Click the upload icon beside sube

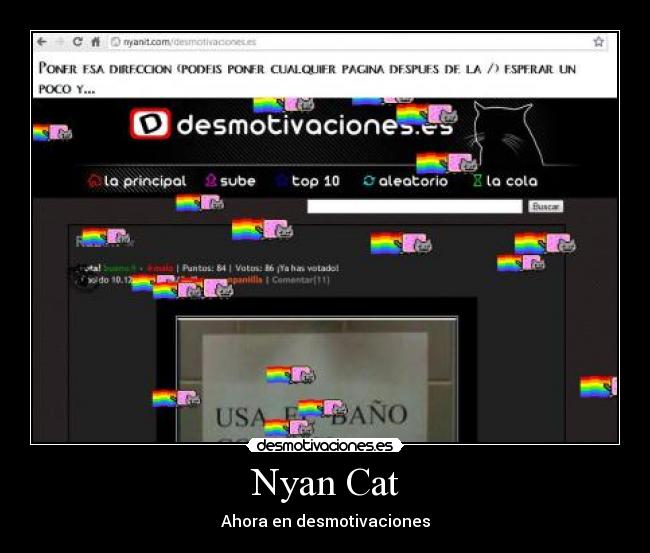click(211, 180)
